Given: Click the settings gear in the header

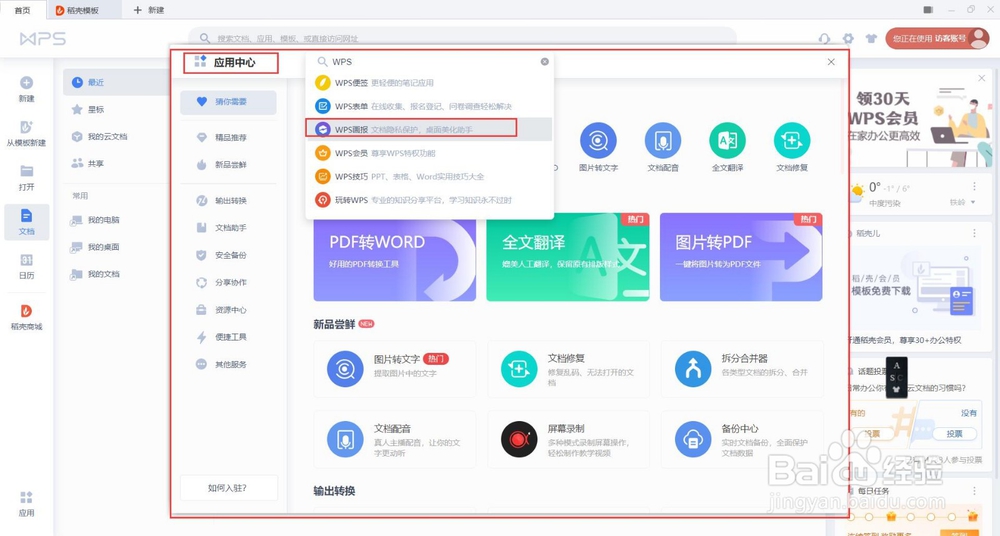Looking at the screenshot, I should (848, 39).
